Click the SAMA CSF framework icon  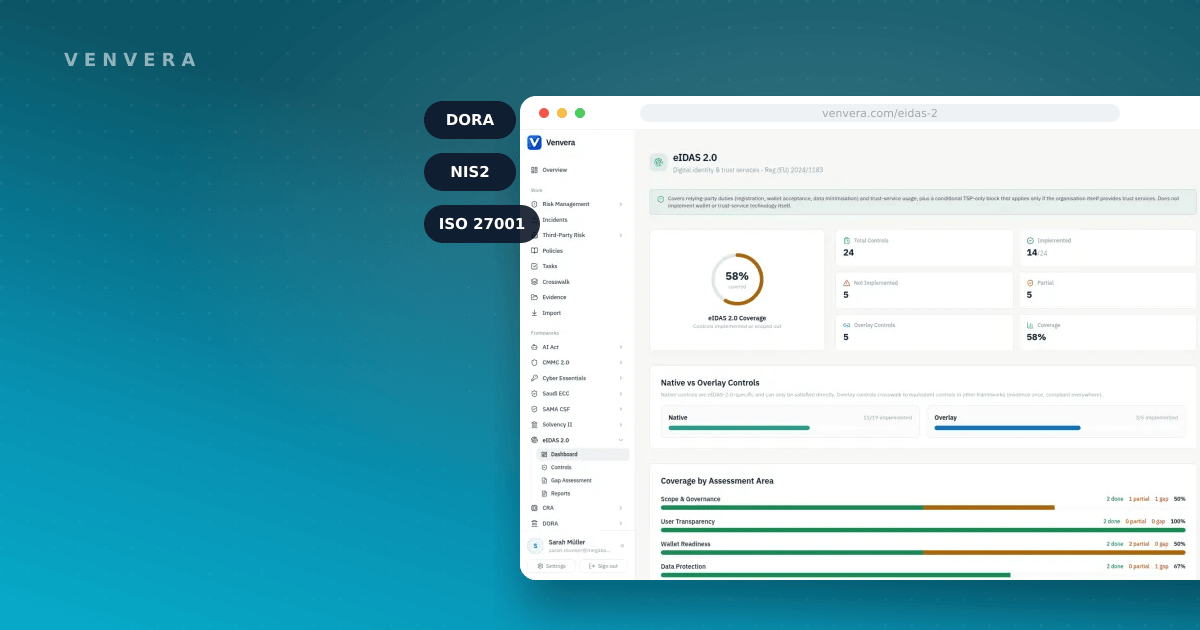pyautogui.click(x=534, y=409)
